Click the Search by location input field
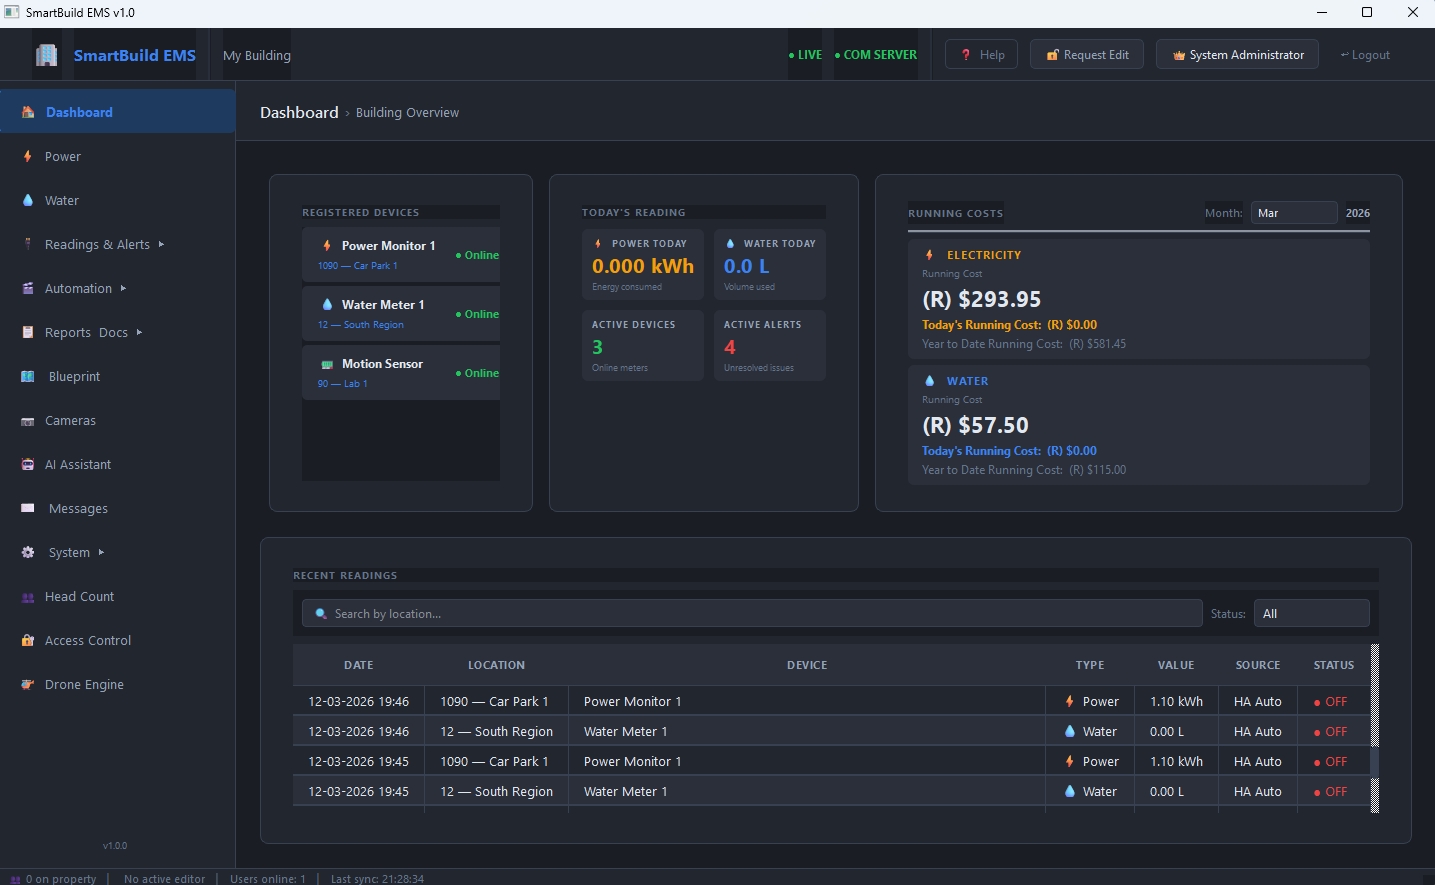This screenshot has width=1435, height=885. click(x=752, y=614)
